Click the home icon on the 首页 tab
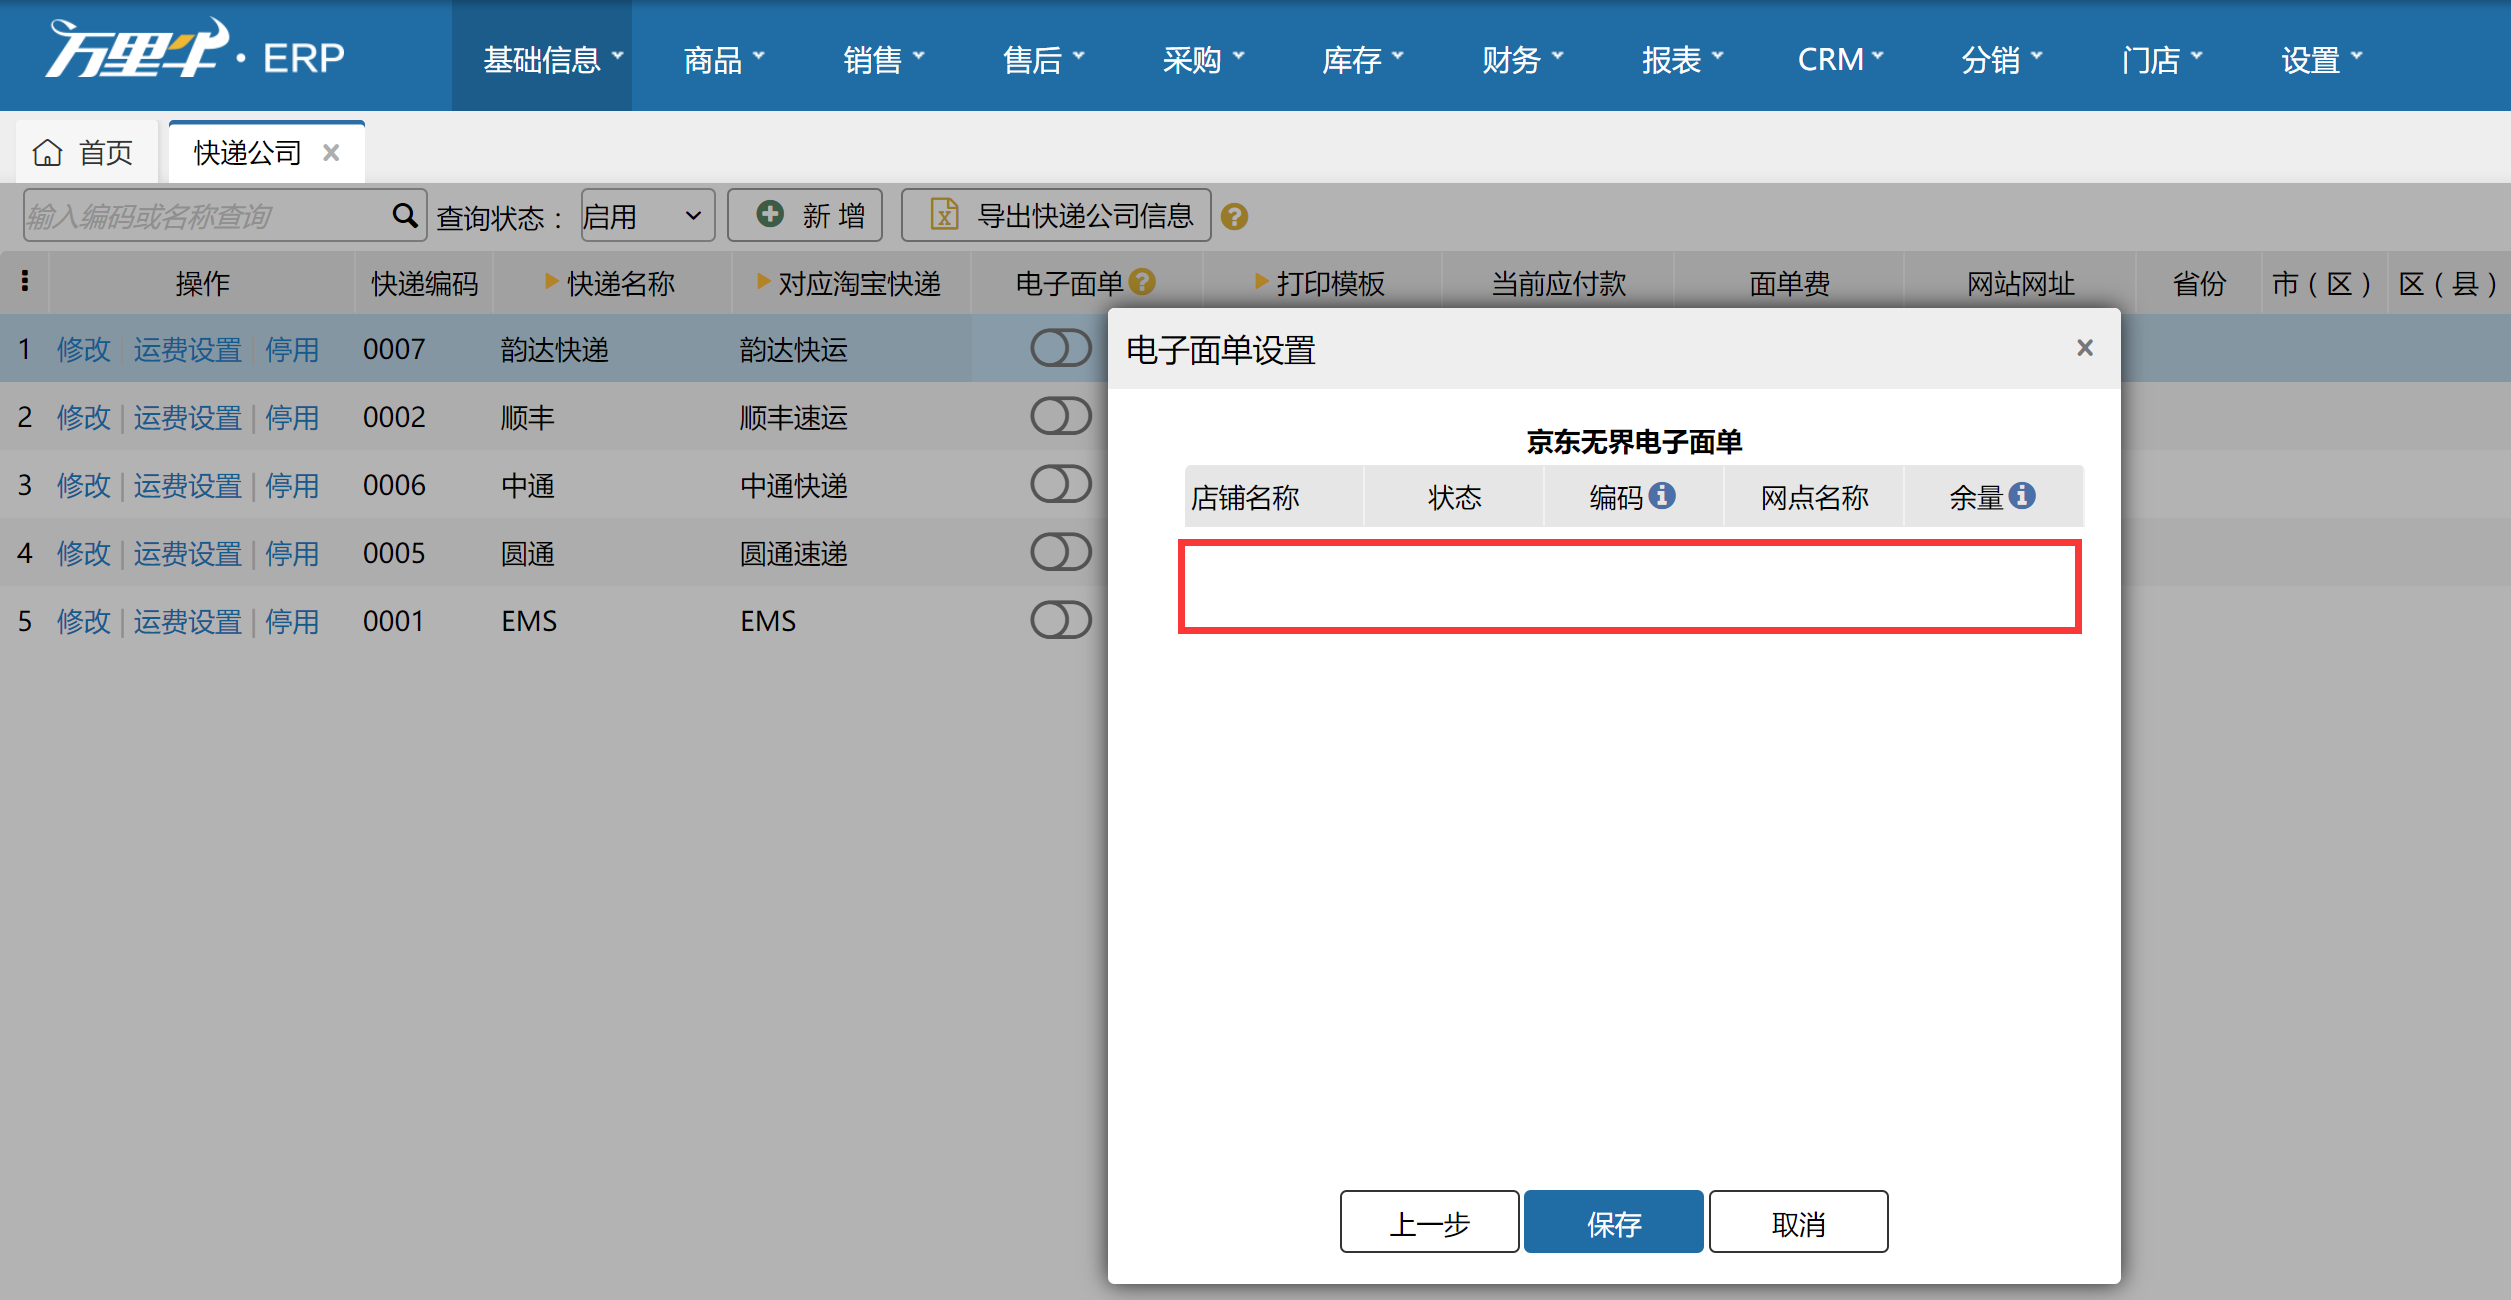 point(47,151)
